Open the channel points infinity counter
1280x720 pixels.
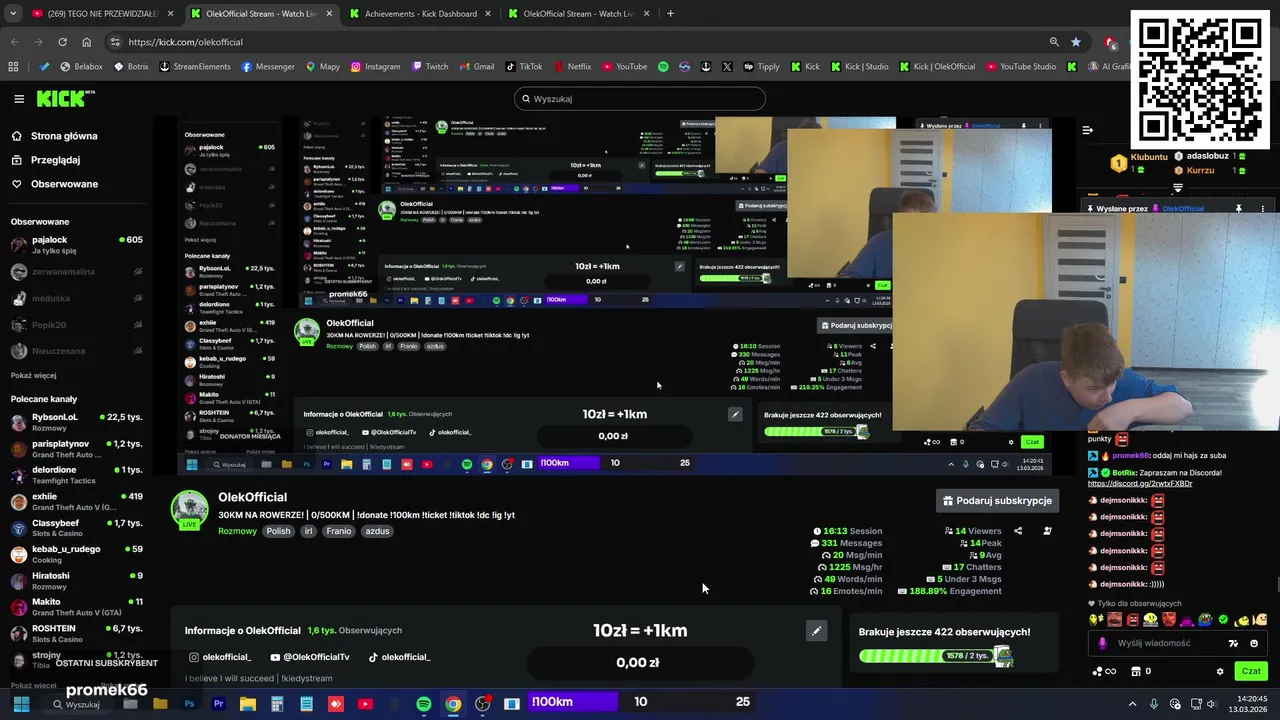pyautogui.click(x=1105, y=671)
